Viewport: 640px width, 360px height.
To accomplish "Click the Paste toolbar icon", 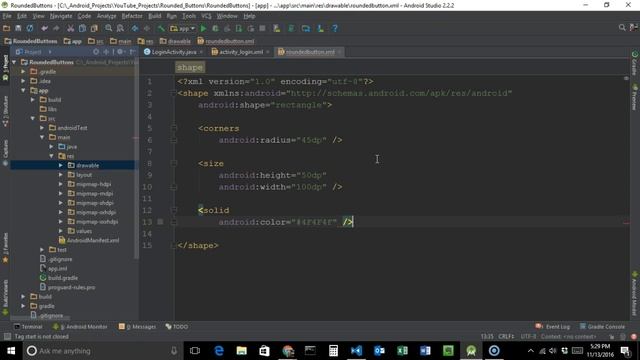I will (94, 28).
